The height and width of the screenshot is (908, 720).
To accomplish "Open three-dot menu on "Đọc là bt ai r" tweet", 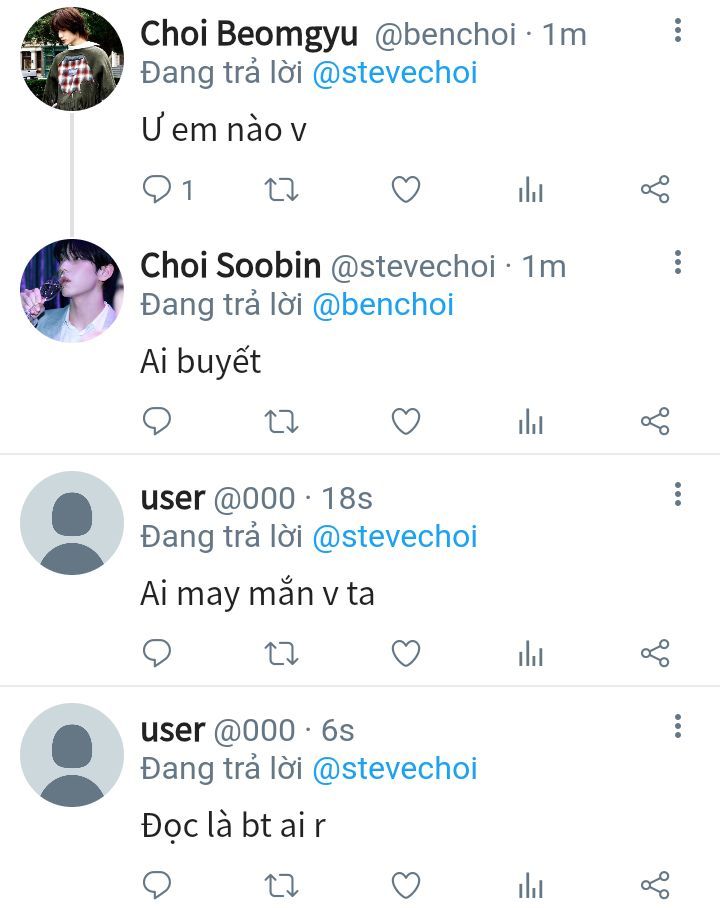I will [x=677, y=726].
